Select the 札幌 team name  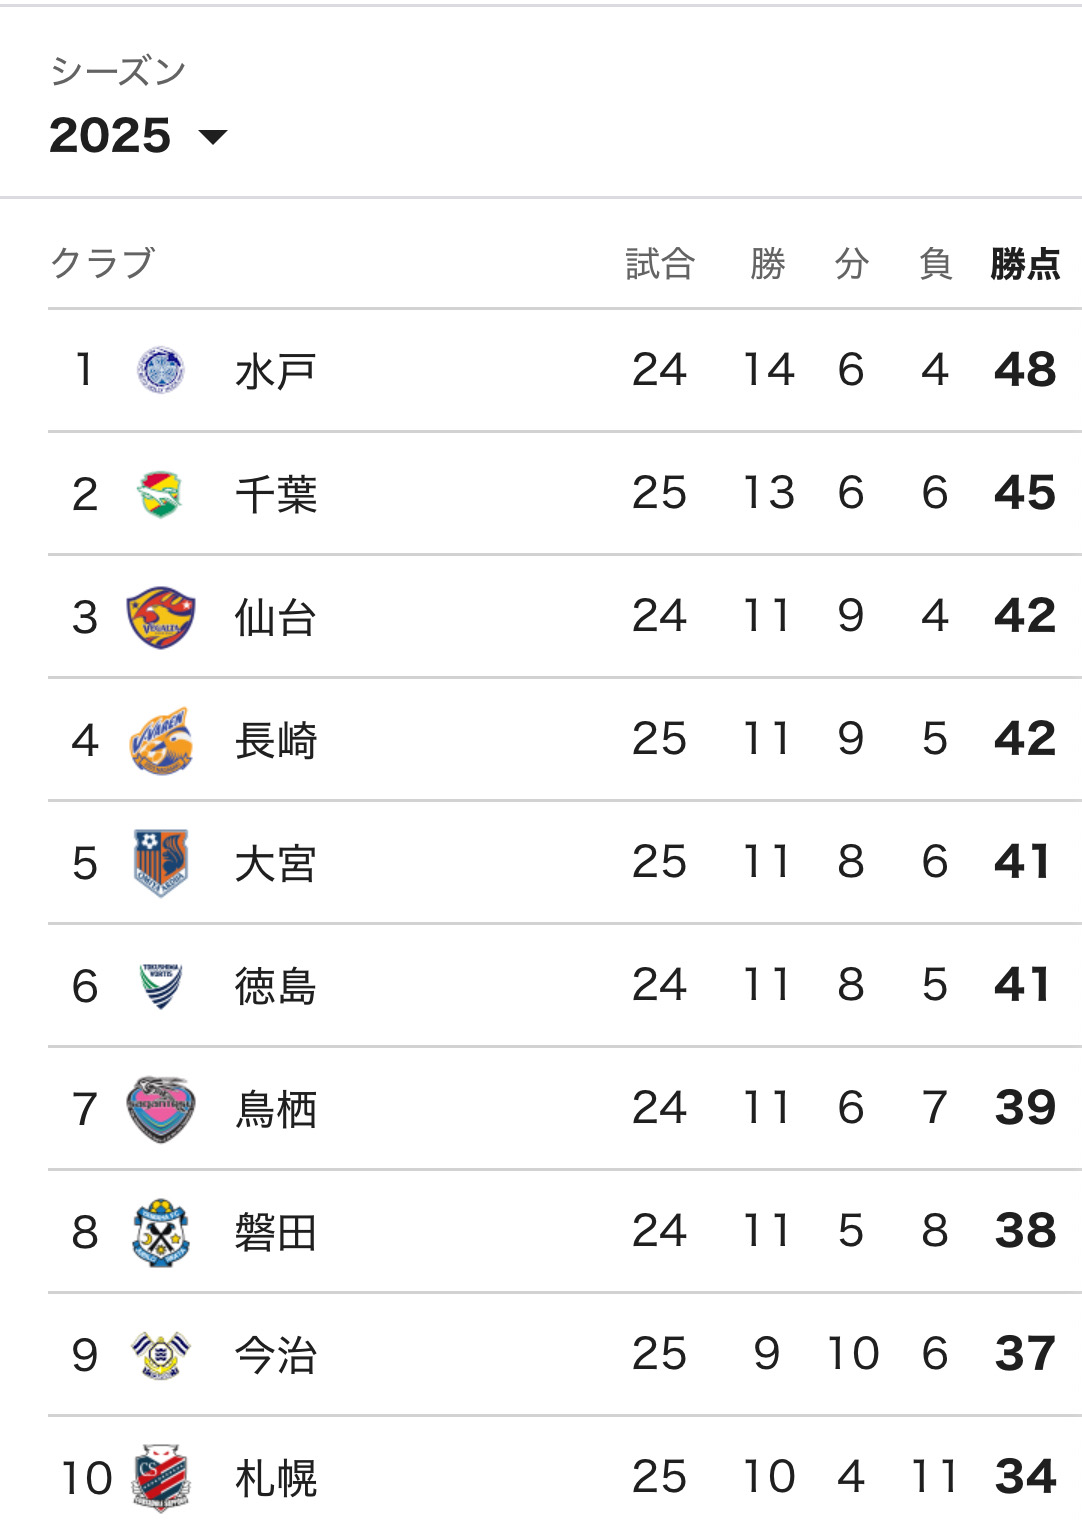[276, 1478]
